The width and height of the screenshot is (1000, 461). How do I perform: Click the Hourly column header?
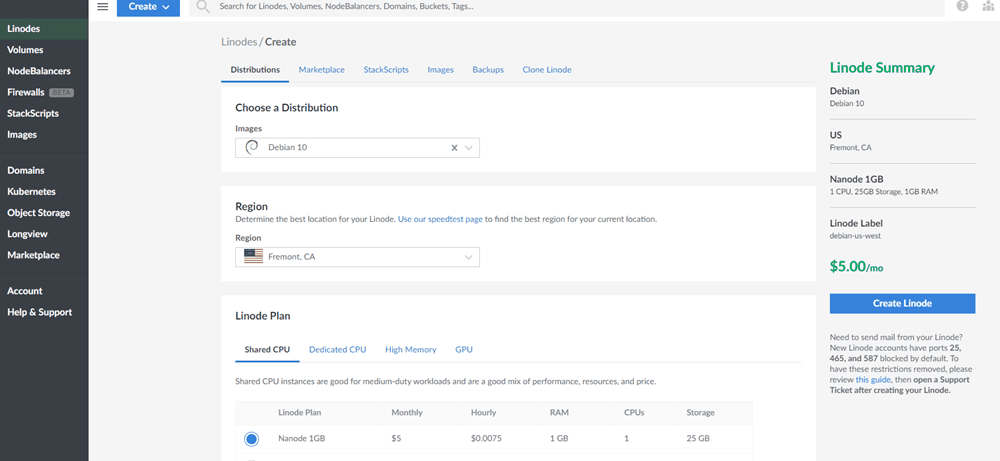[483, 413]
